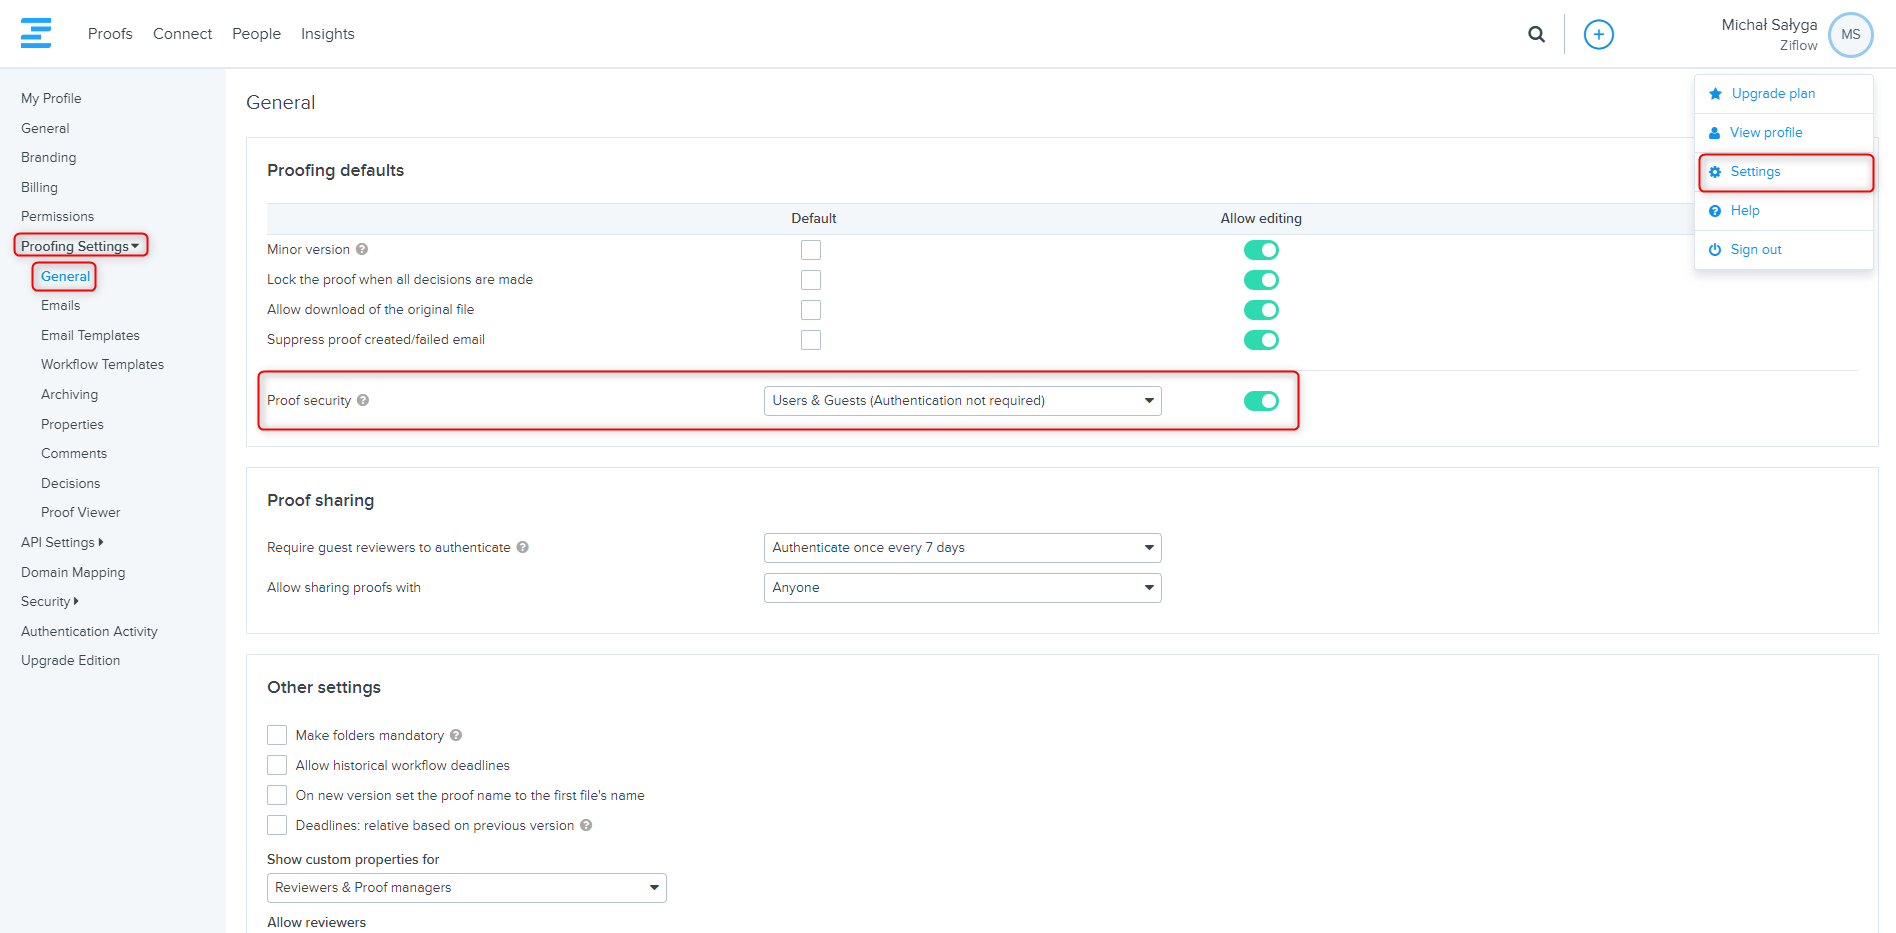This screenshot has height=933, width=1896.
Task: Enable Make folders mandatory checkbox
Action: (x=277, y=735)
